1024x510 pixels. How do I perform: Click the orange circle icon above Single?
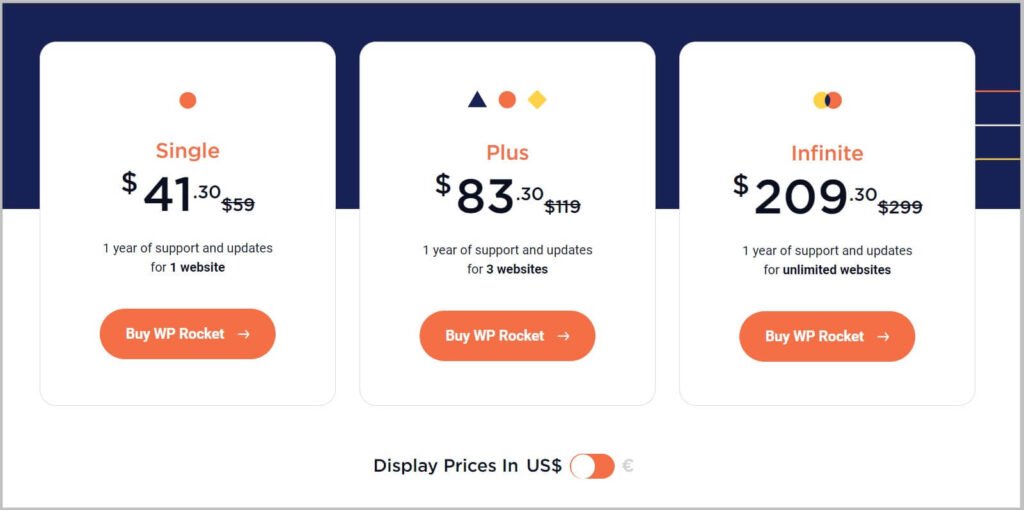click(x=188, y=100)
